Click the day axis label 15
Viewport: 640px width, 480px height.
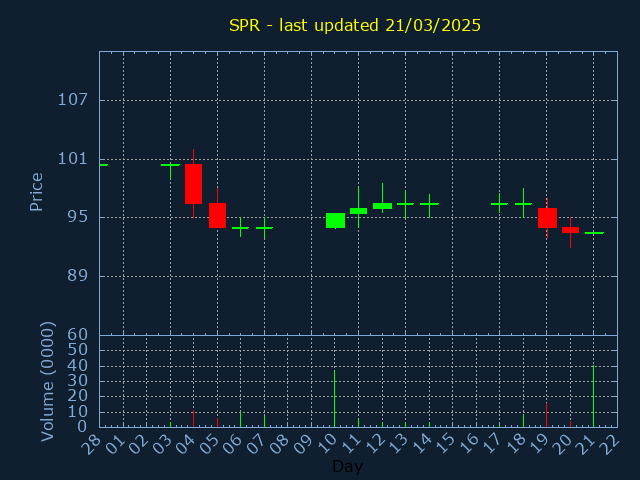(x=445, y=444)
